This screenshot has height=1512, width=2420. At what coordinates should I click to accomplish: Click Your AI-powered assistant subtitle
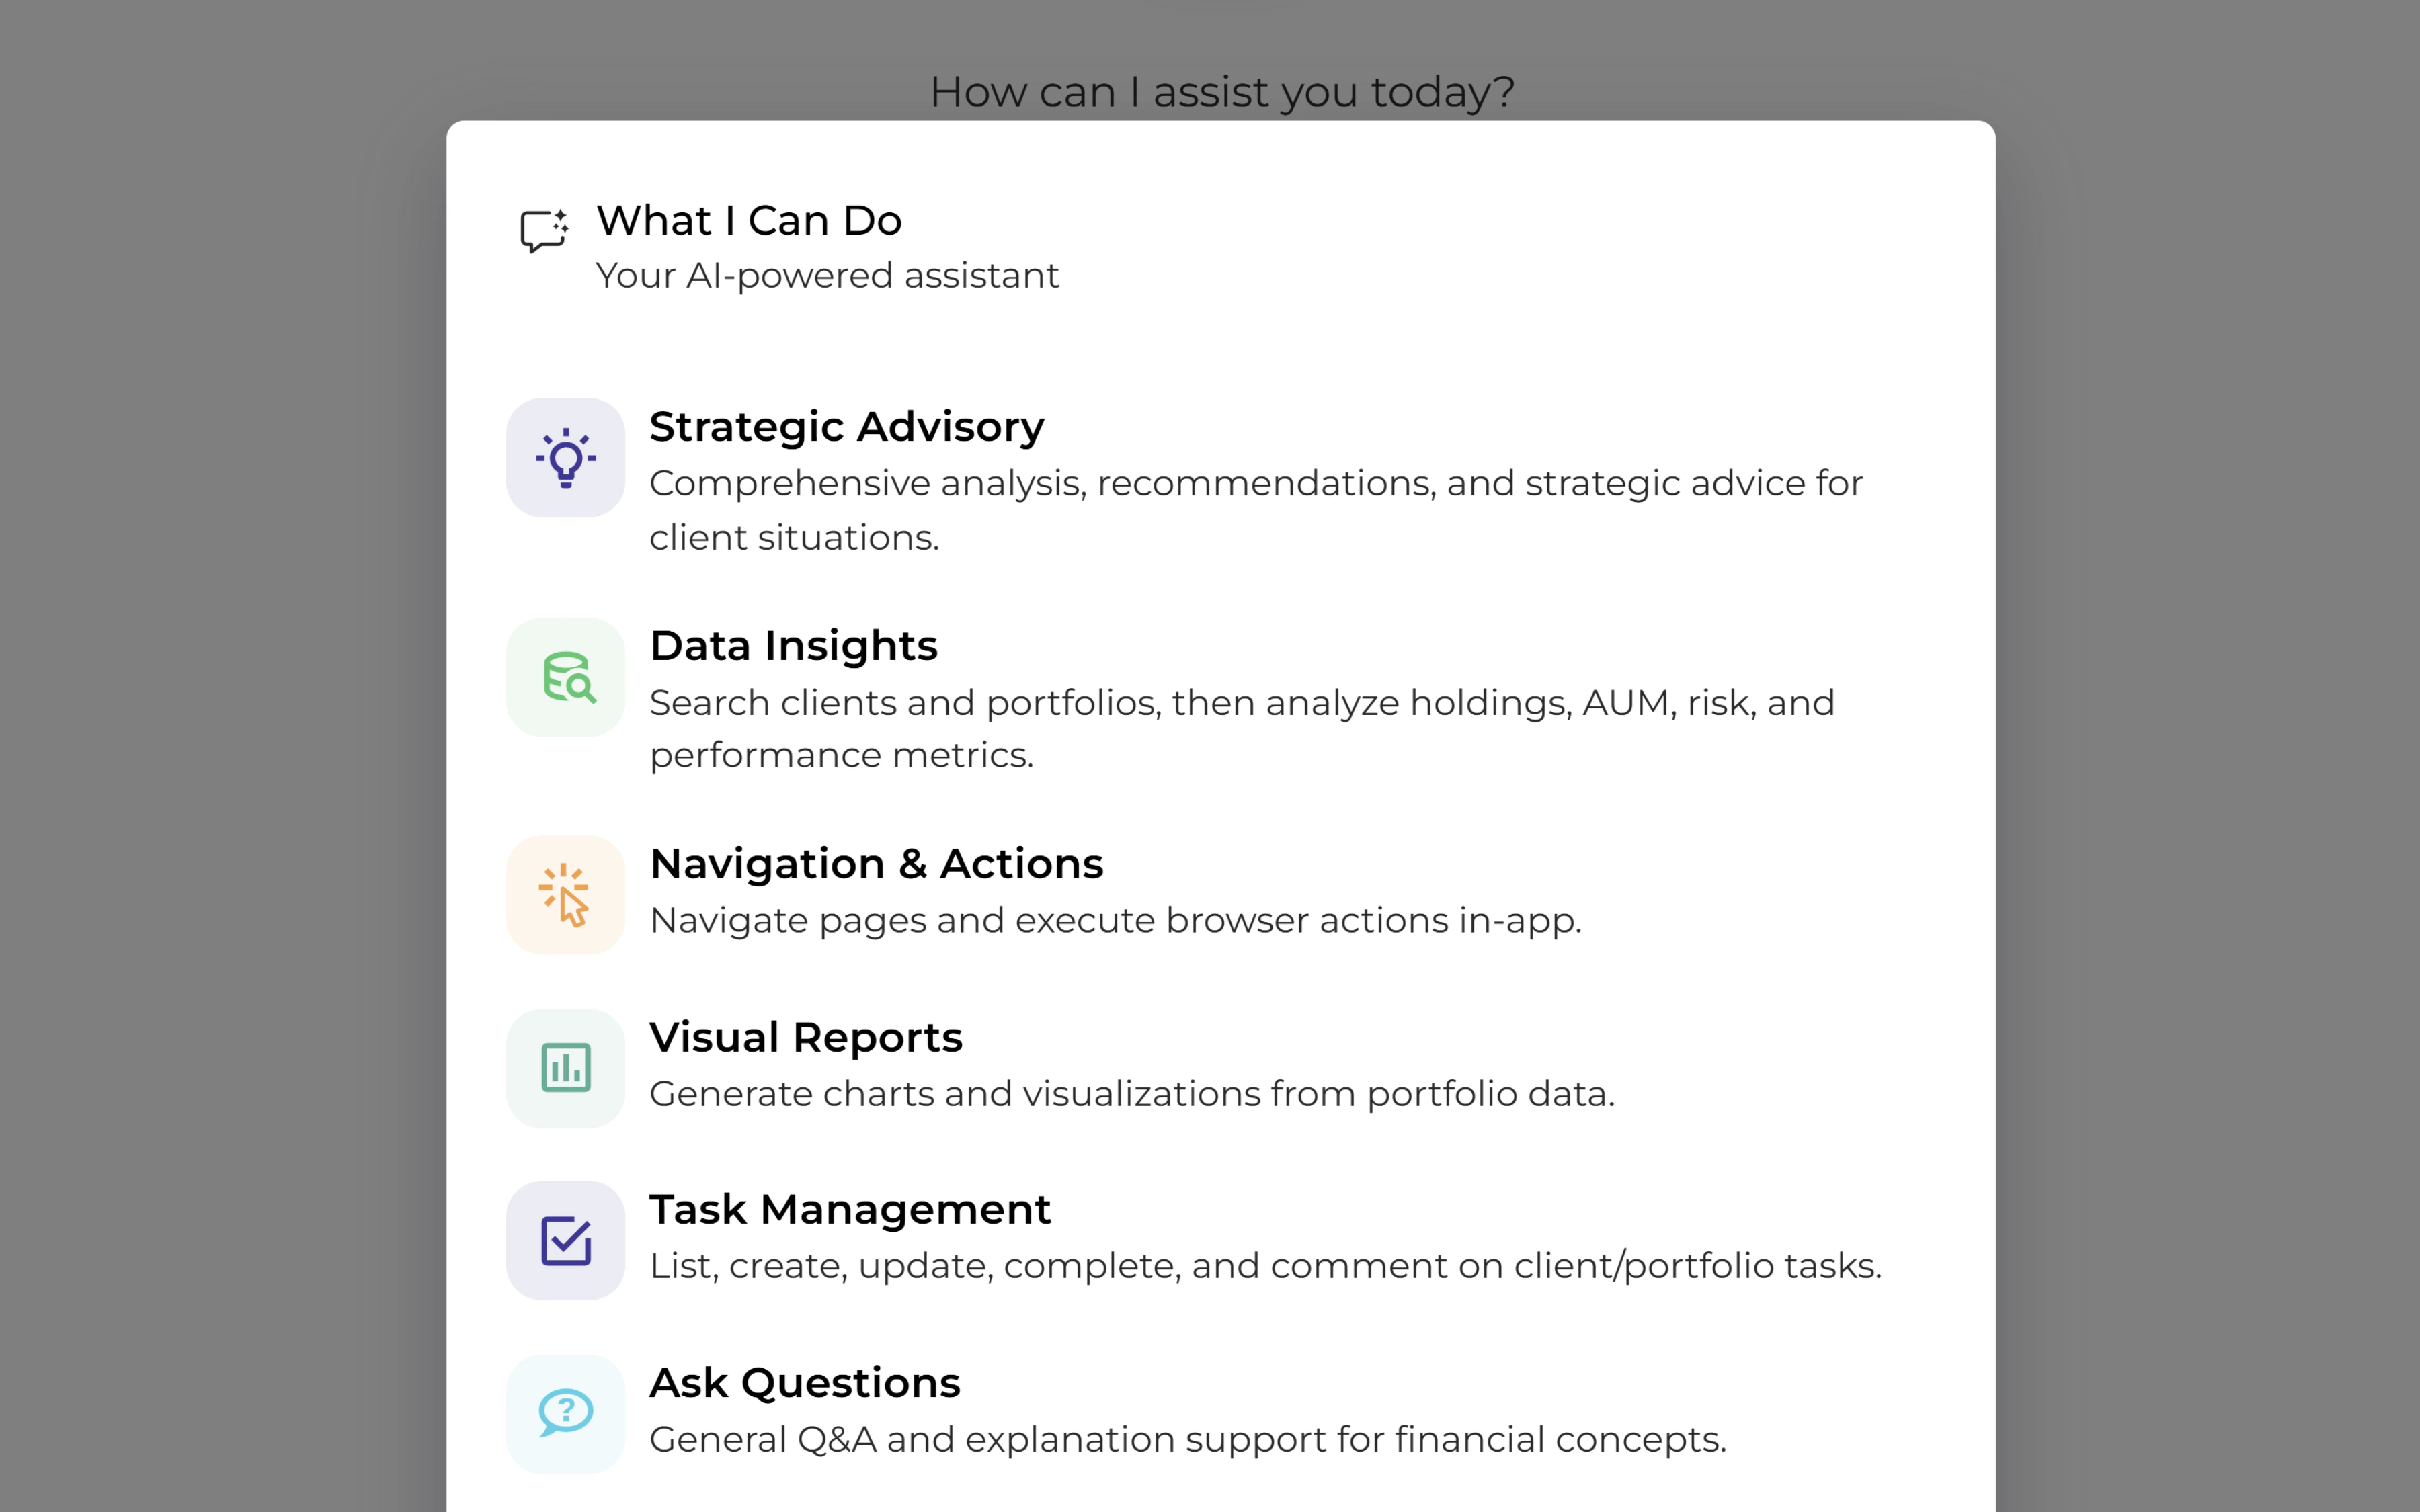coord(827,275)
